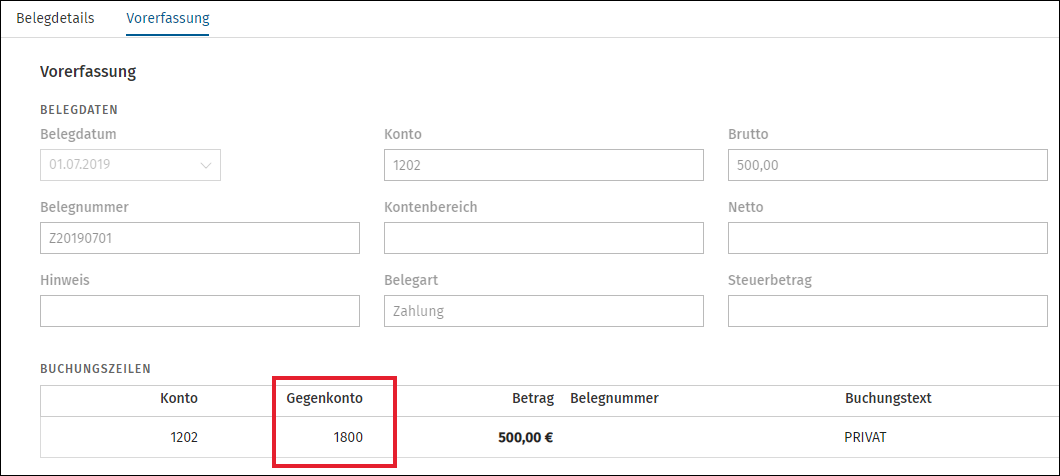
Task: Select the Buchungstext cell PRIVAT
Action: [x=865, y=437]
